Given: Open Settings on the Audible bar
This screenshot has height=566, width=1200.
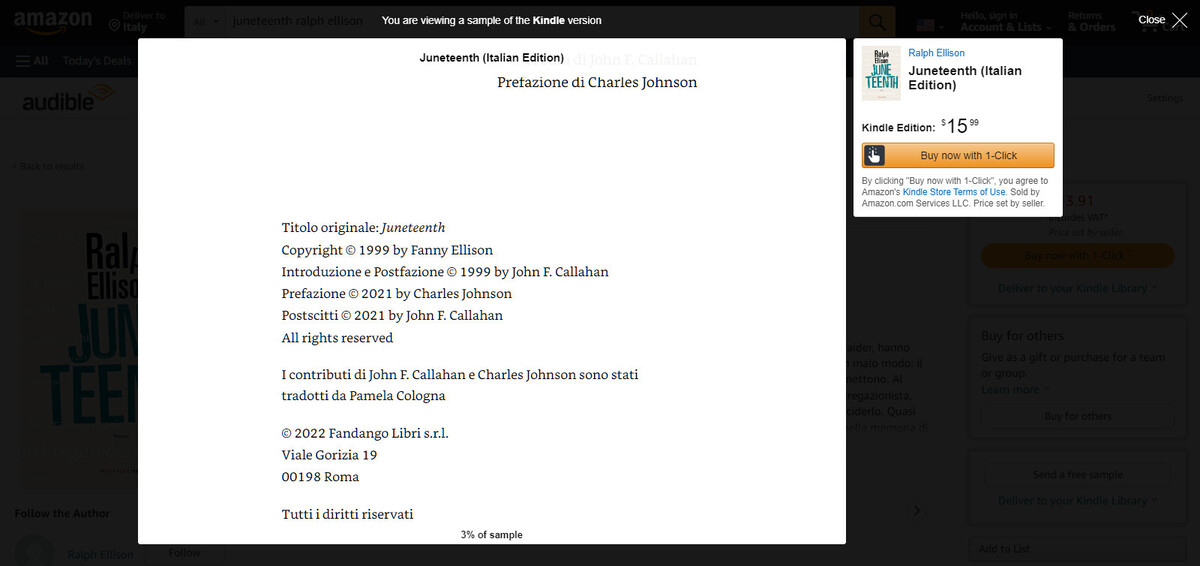Looking at the screenshot, I should 1165,98.
